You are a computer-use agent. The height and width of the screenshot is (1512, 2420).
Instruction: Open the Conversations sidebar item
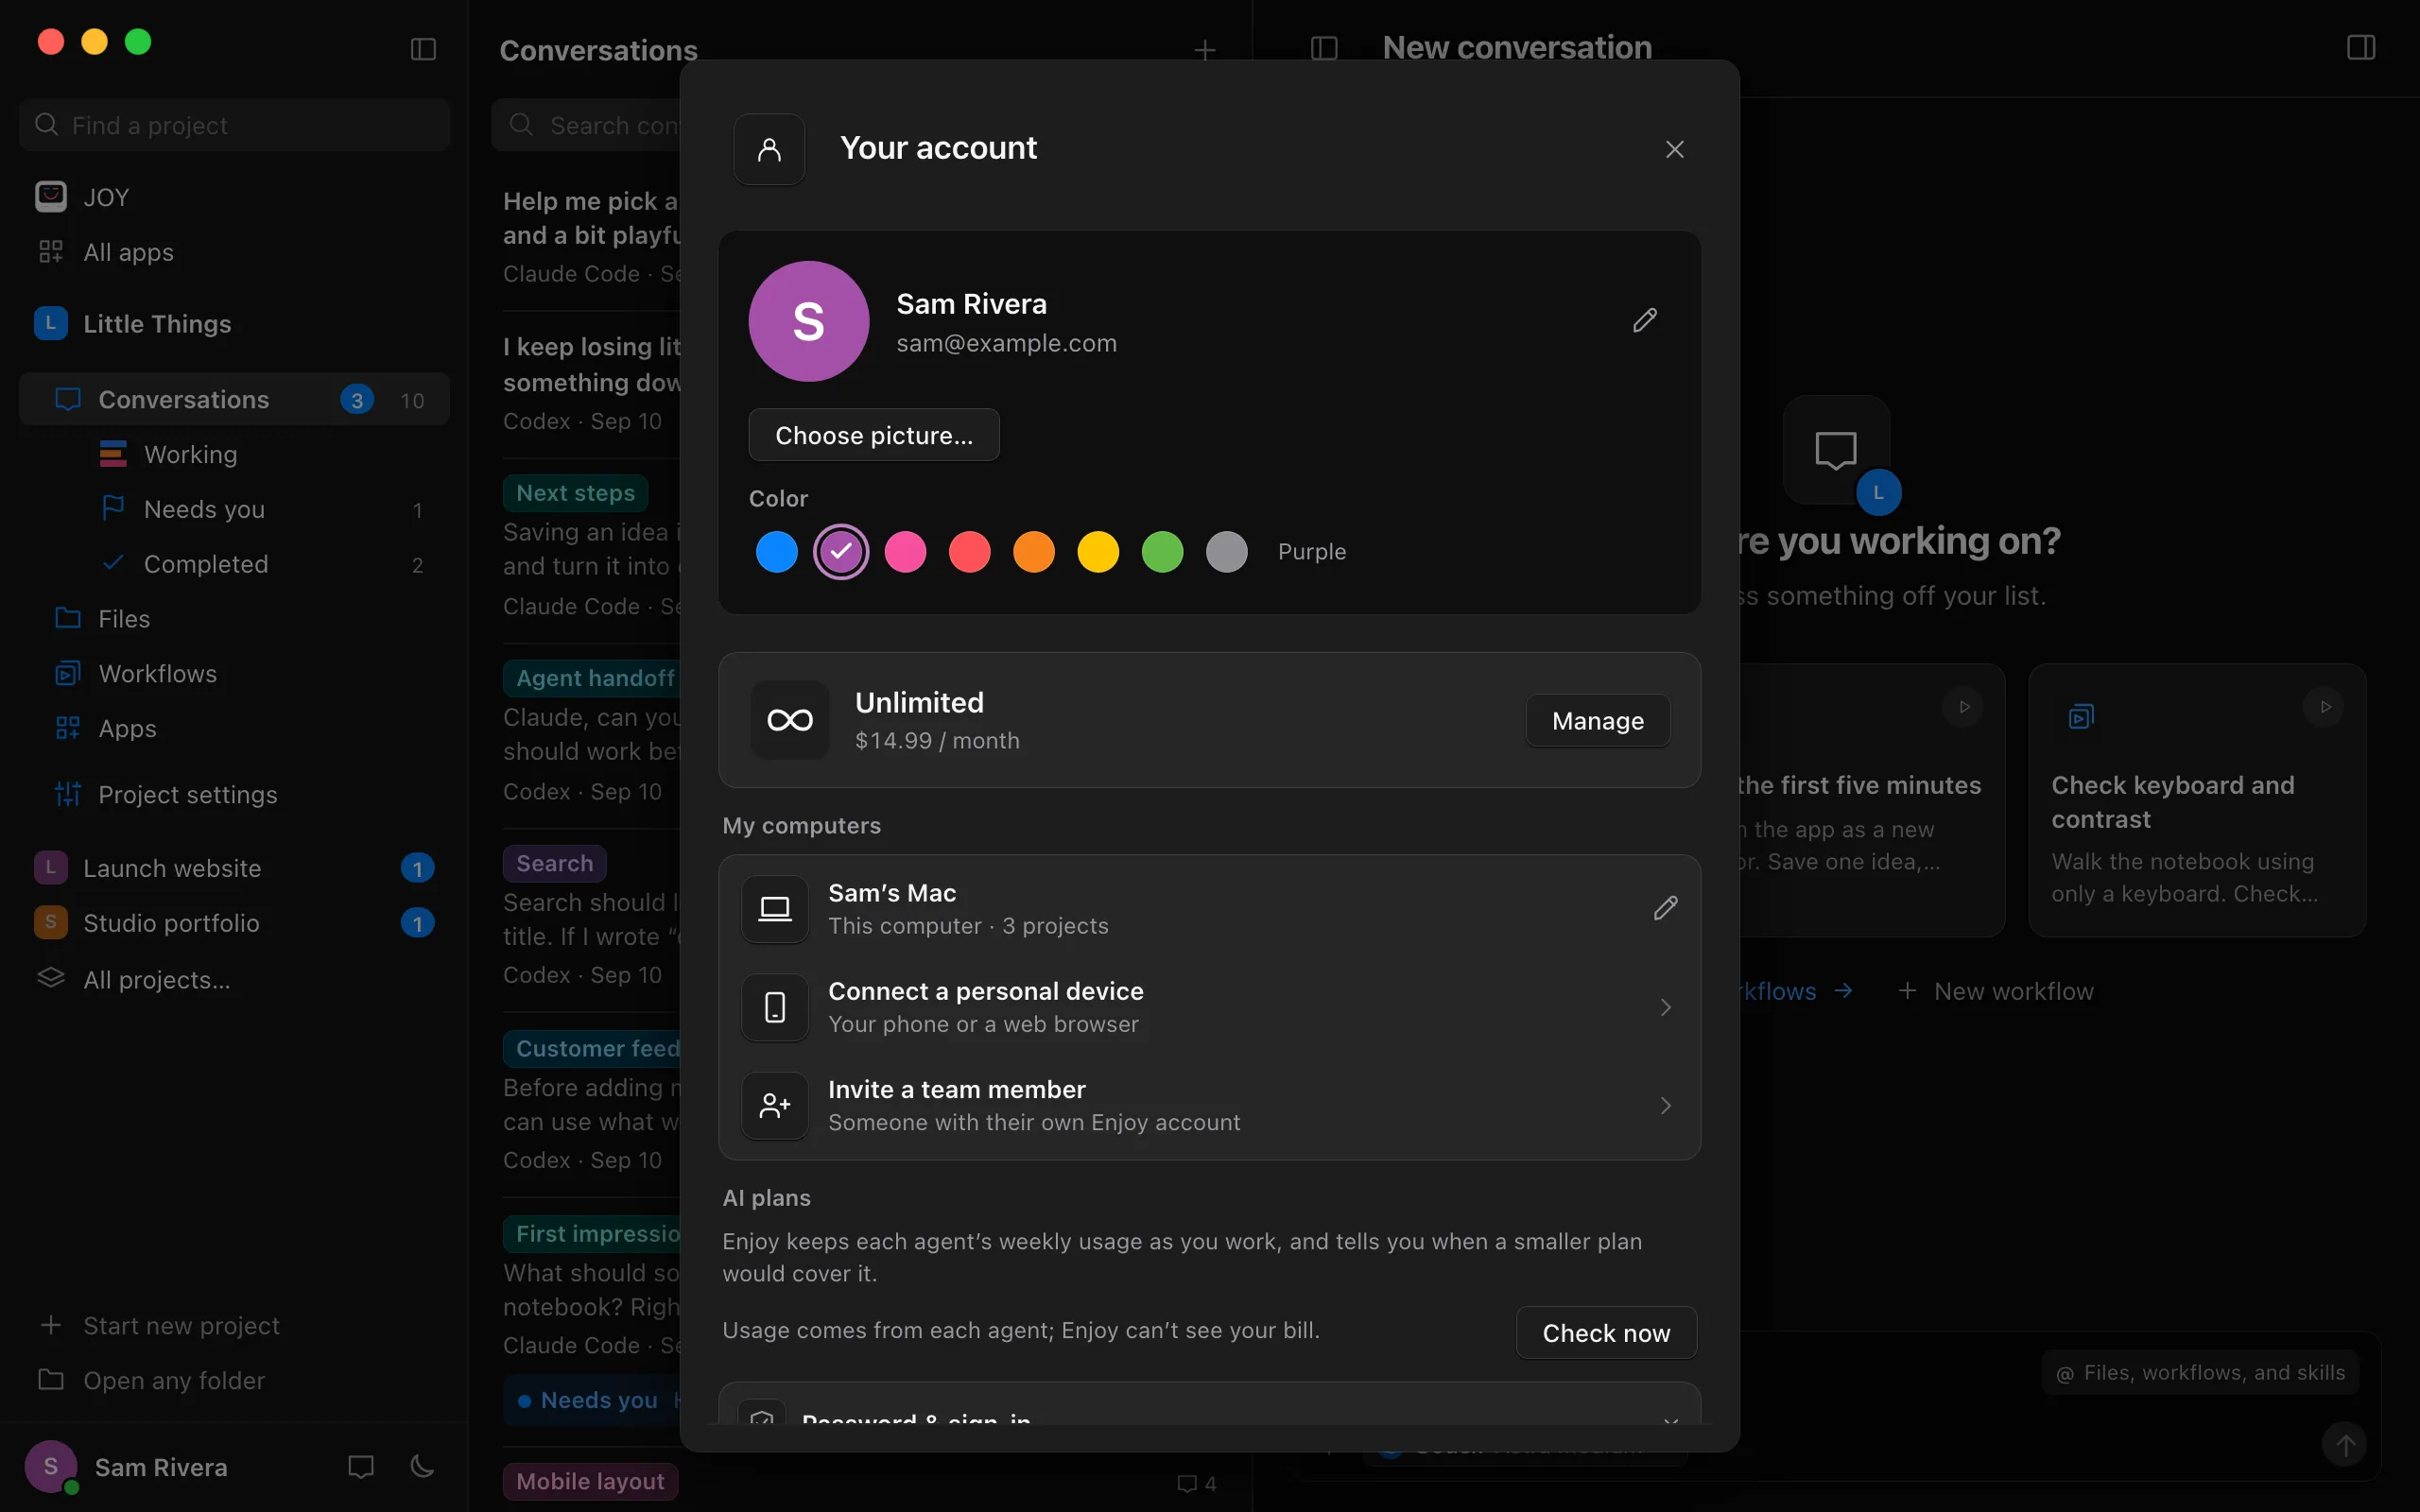[234, 399]
